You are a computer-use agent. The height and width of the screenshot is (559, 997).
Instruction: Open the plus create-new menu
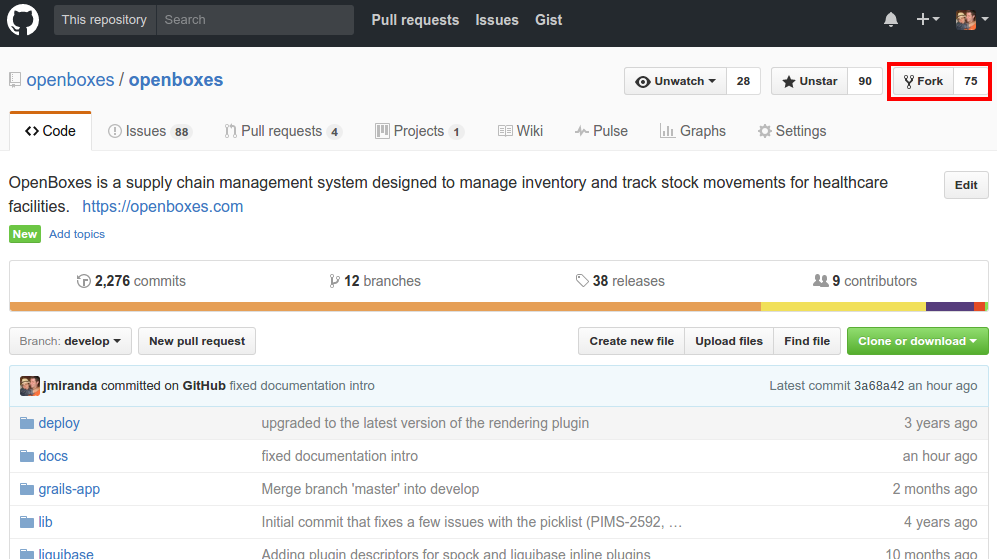(x=928, y=20)
